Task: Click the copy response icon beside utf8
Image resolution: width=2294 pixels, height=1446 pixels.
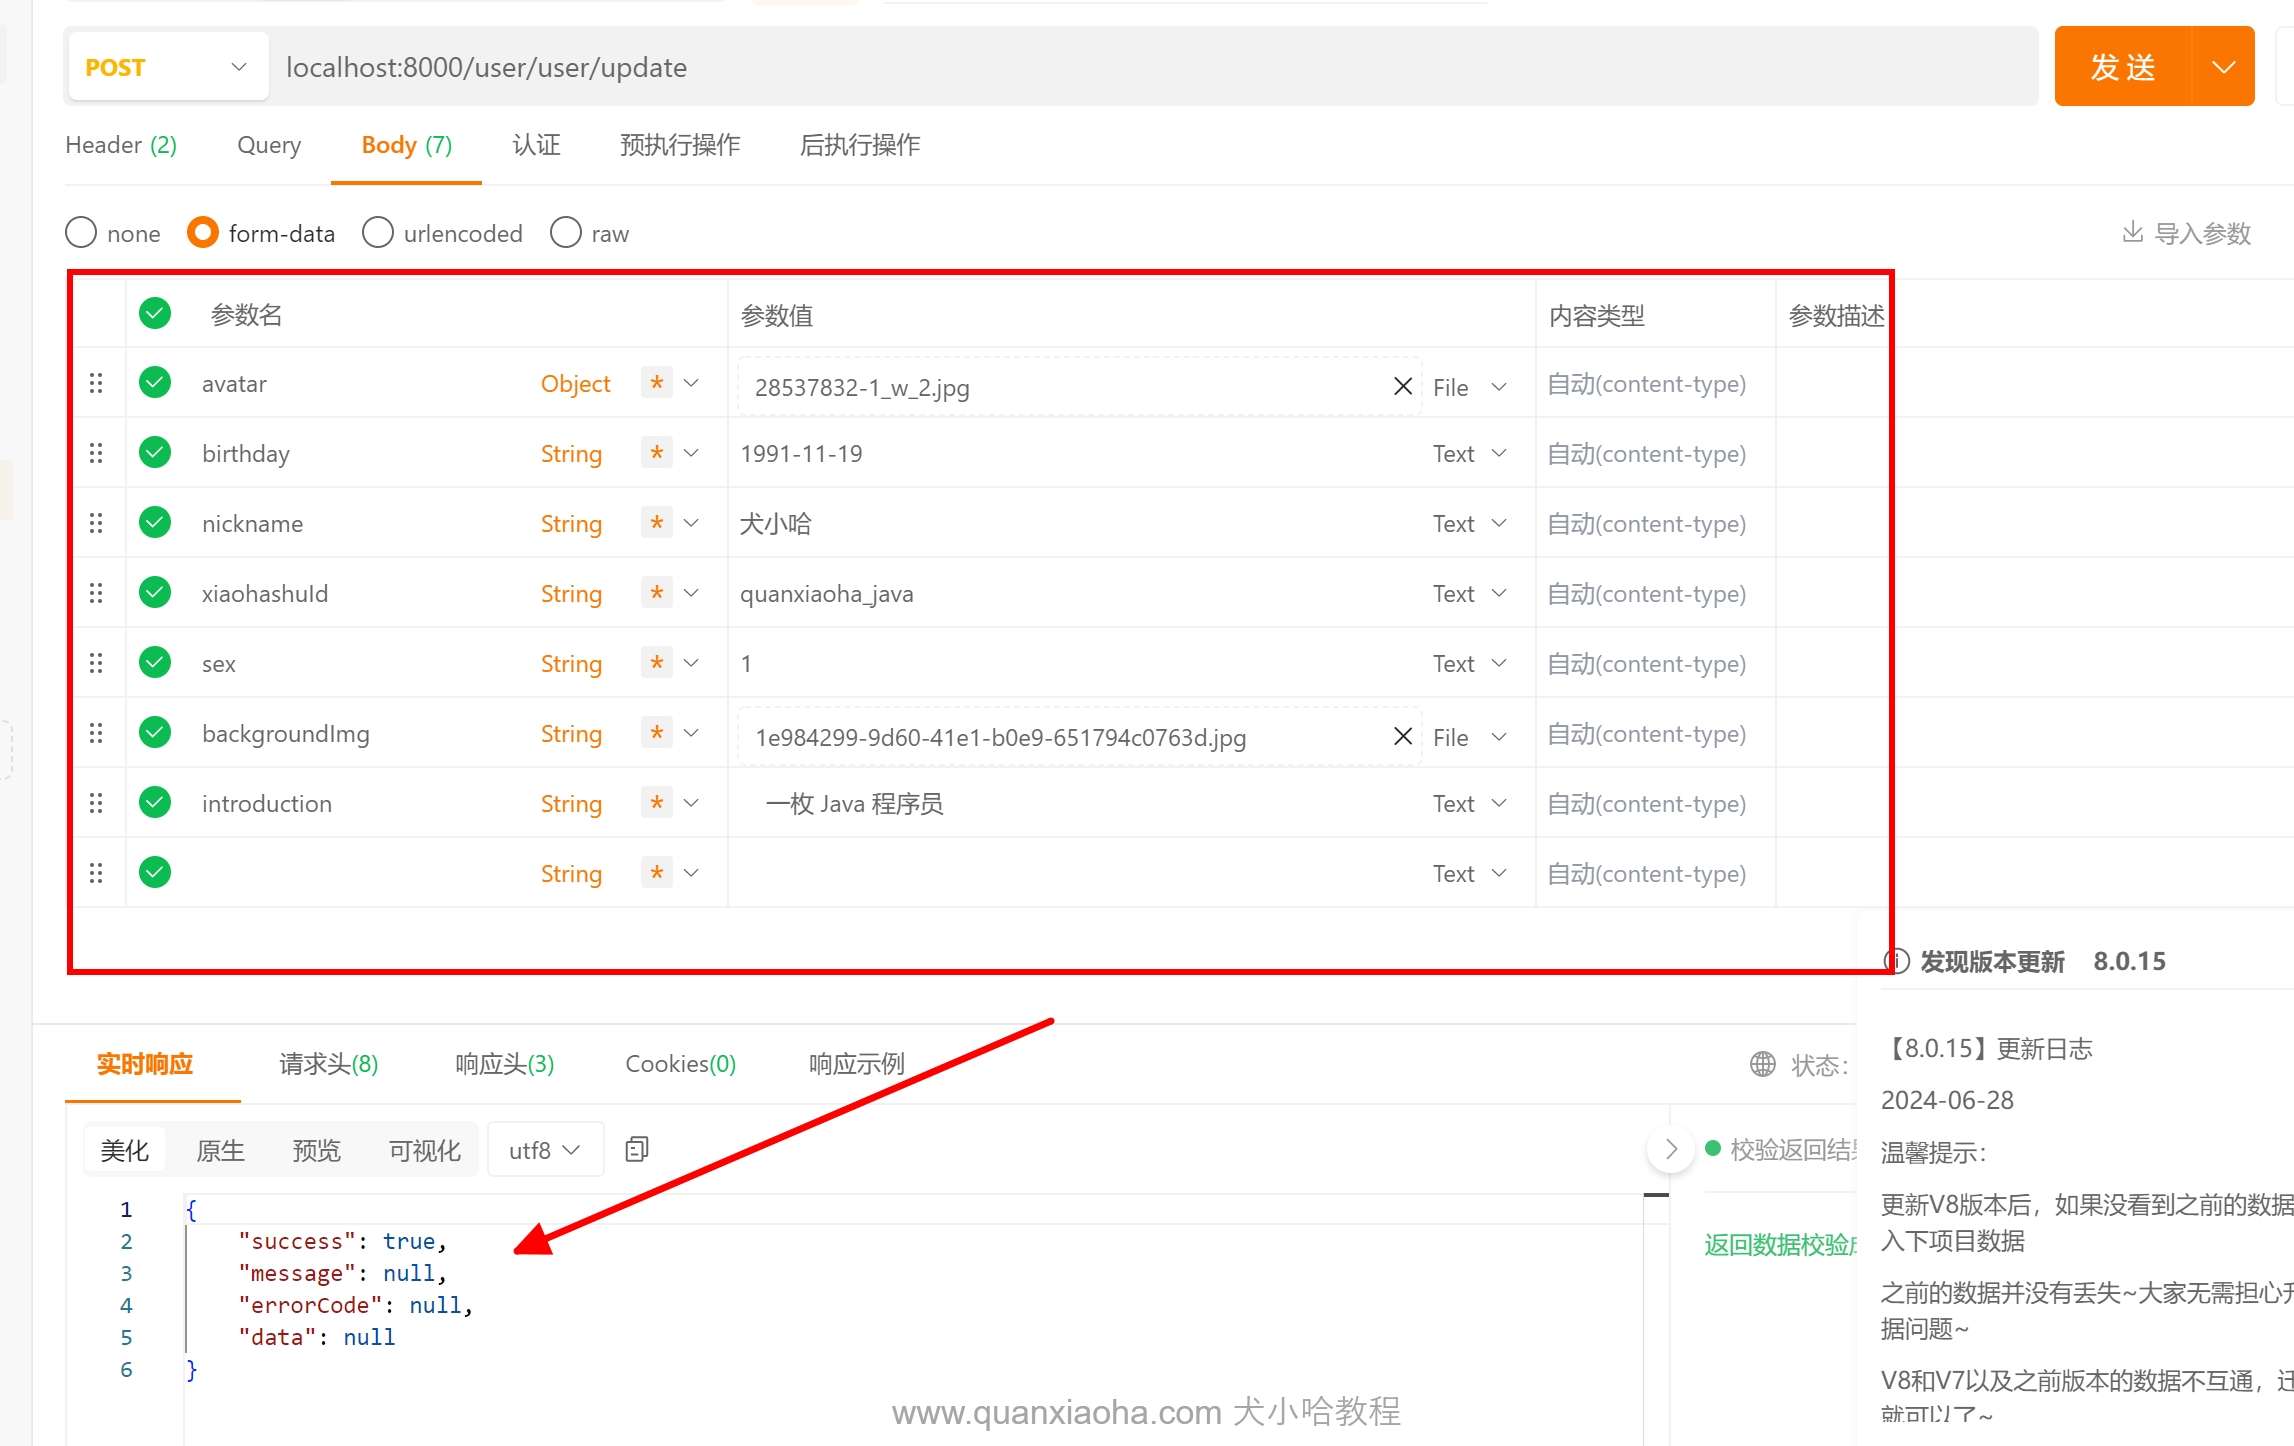Action: (x=636, y=1149)
